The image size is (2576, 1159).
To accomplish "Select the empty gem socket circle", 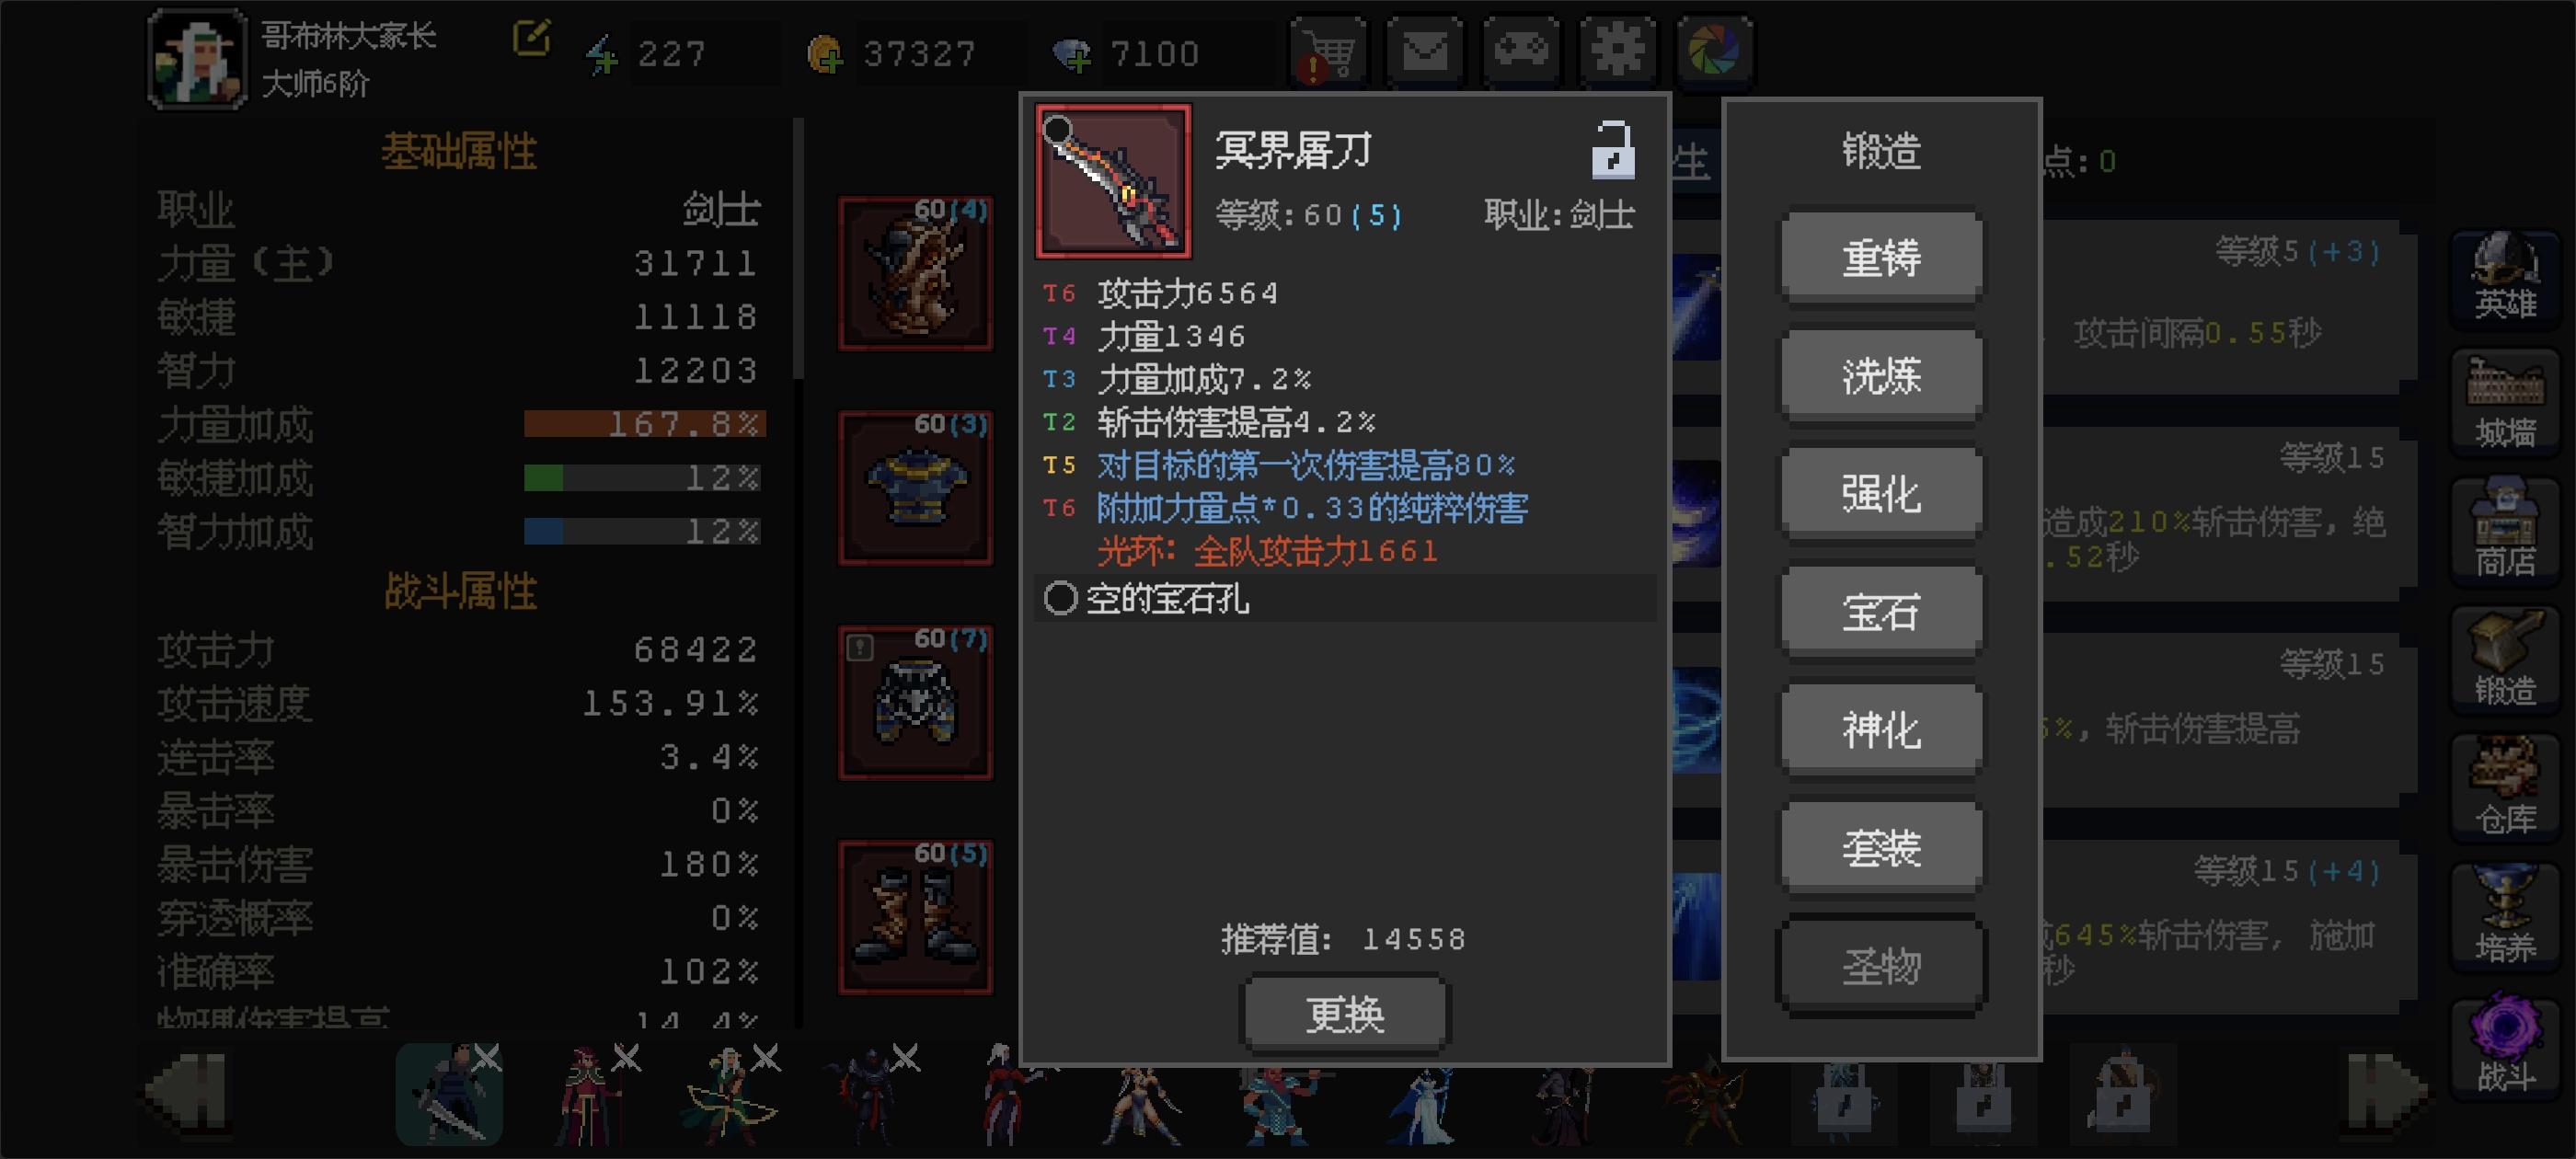I will tap(1060, 599).
